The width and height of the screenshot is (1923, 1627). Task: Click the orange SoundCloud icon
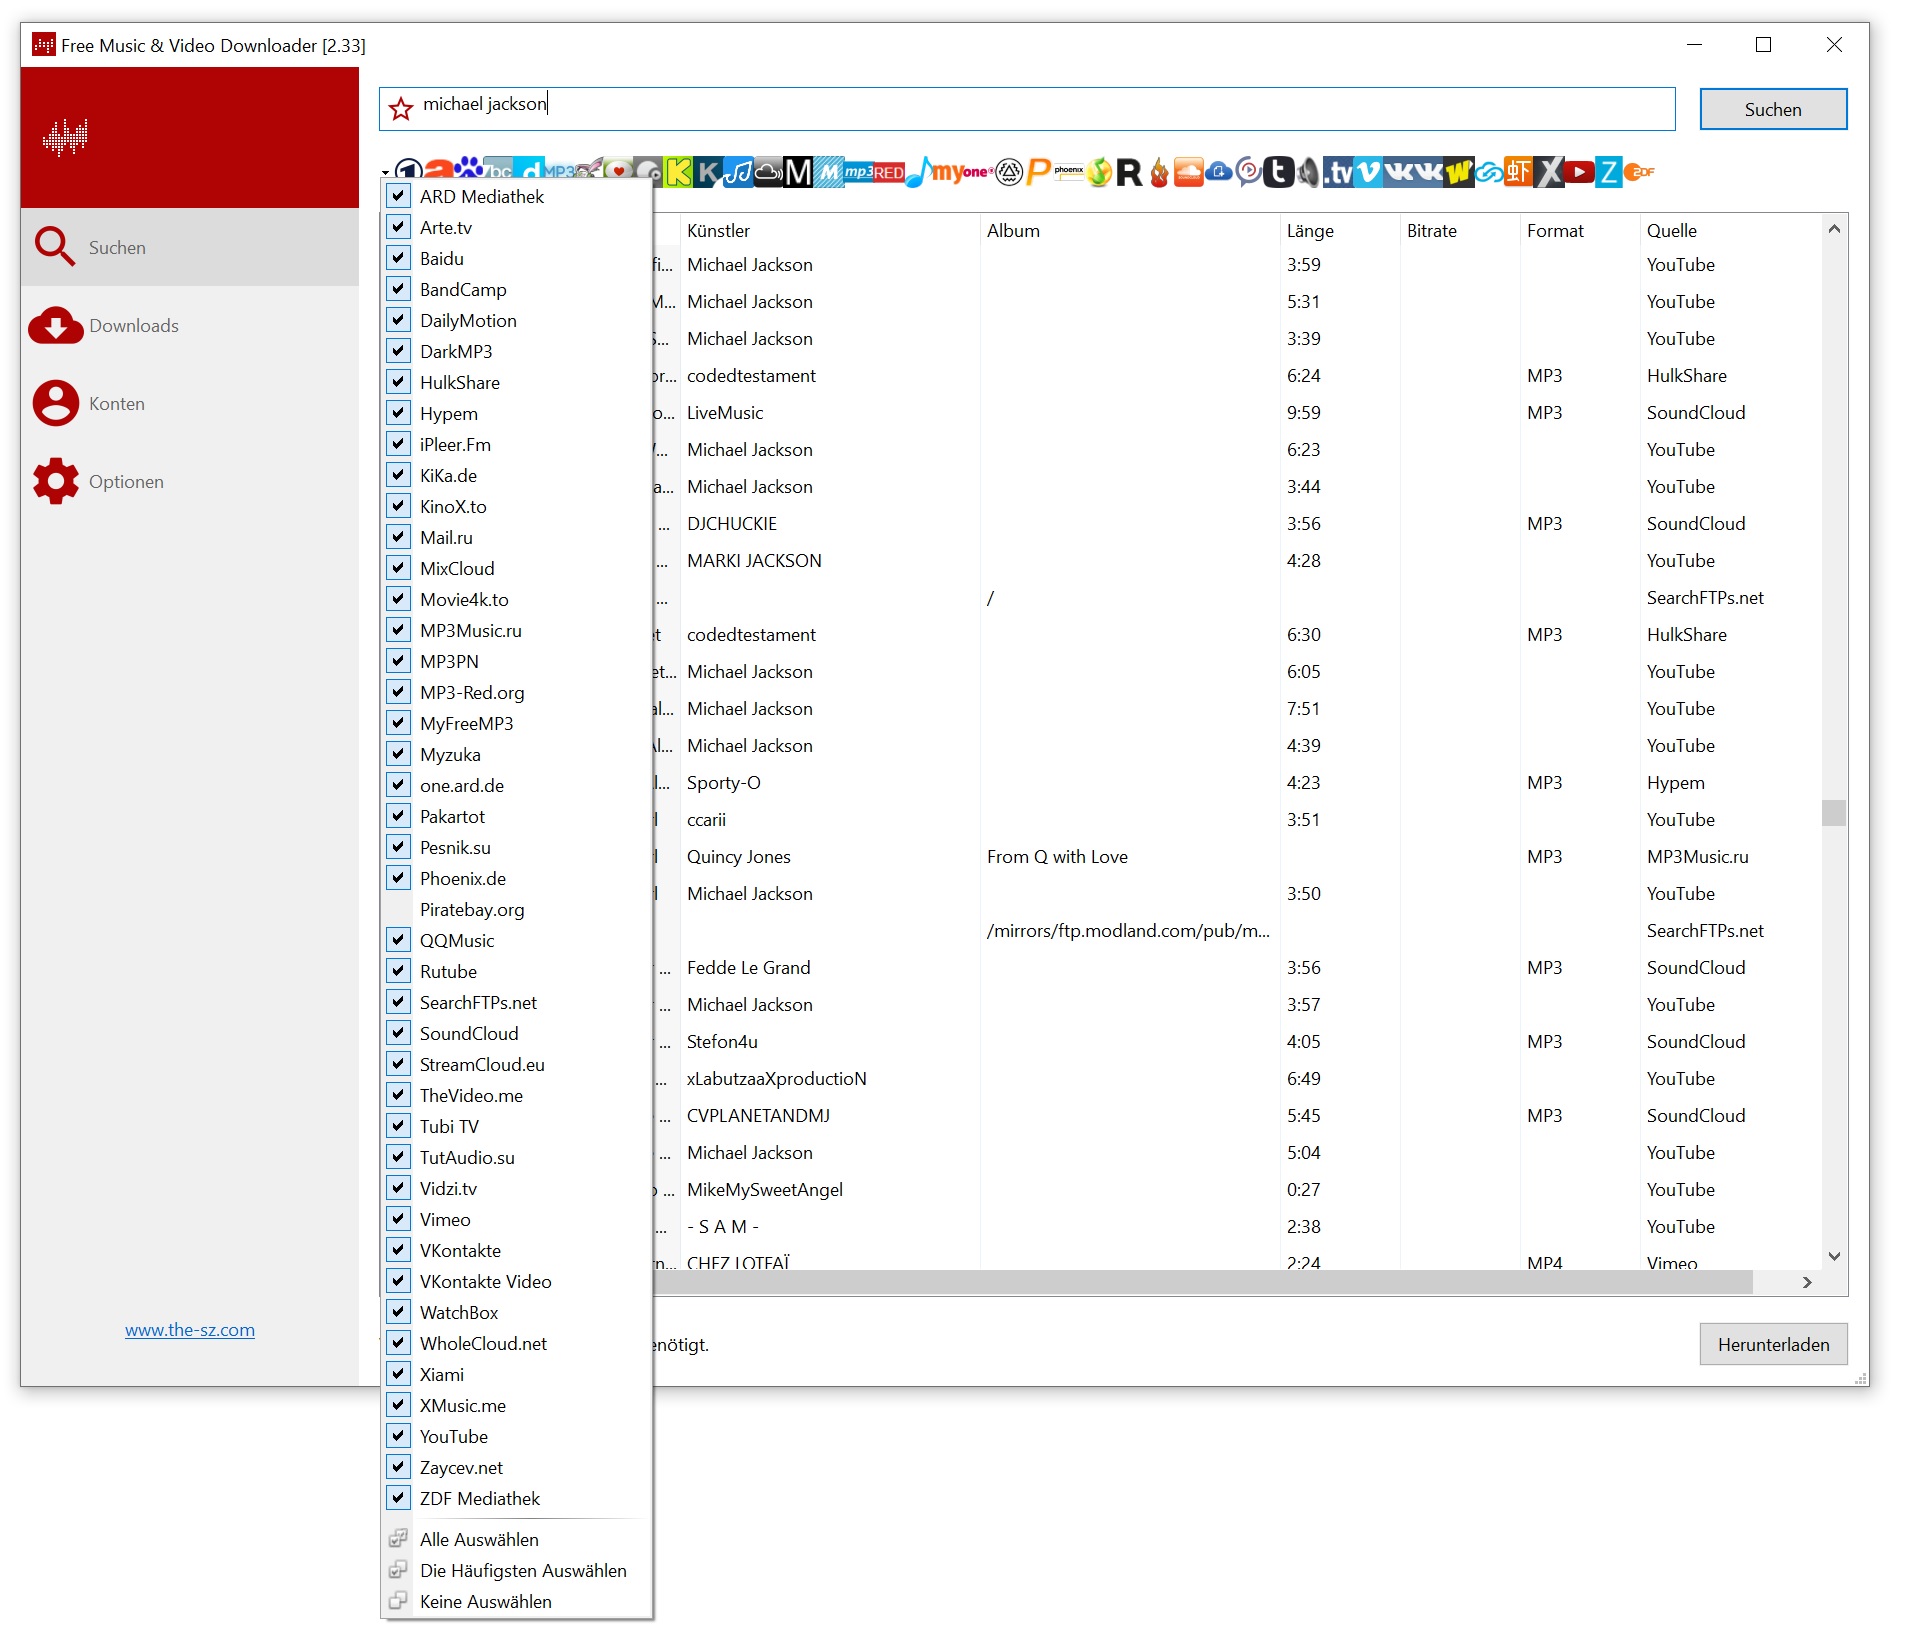click(x=1189, y=172)
